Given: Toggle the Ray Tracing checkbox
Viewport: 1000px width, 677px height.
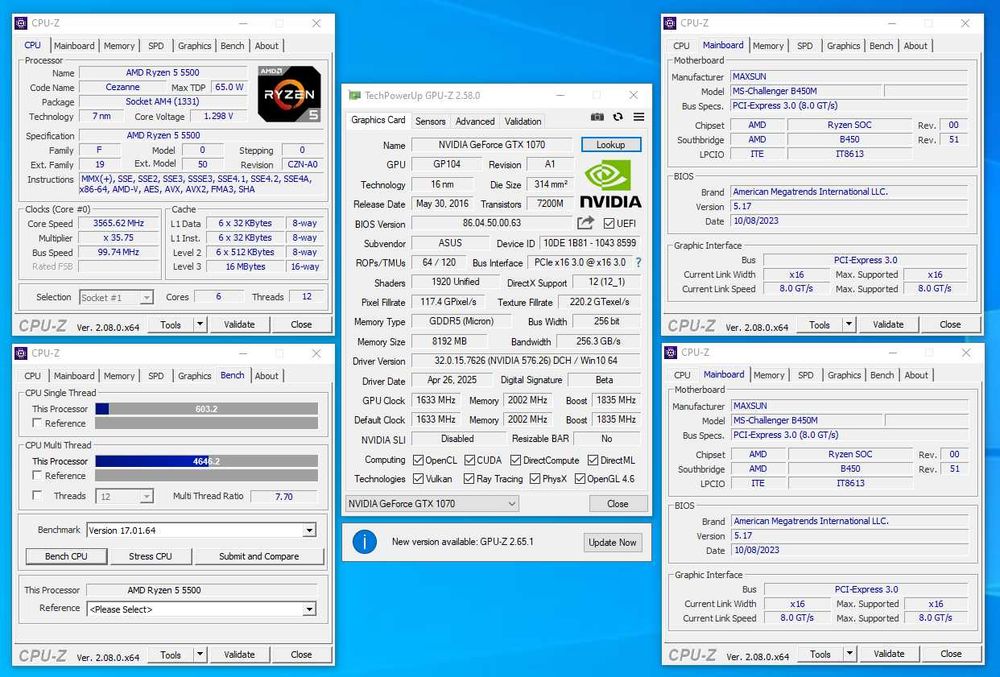Looking at the screenshot, I should pyautogui.click(x=469, y=478).
